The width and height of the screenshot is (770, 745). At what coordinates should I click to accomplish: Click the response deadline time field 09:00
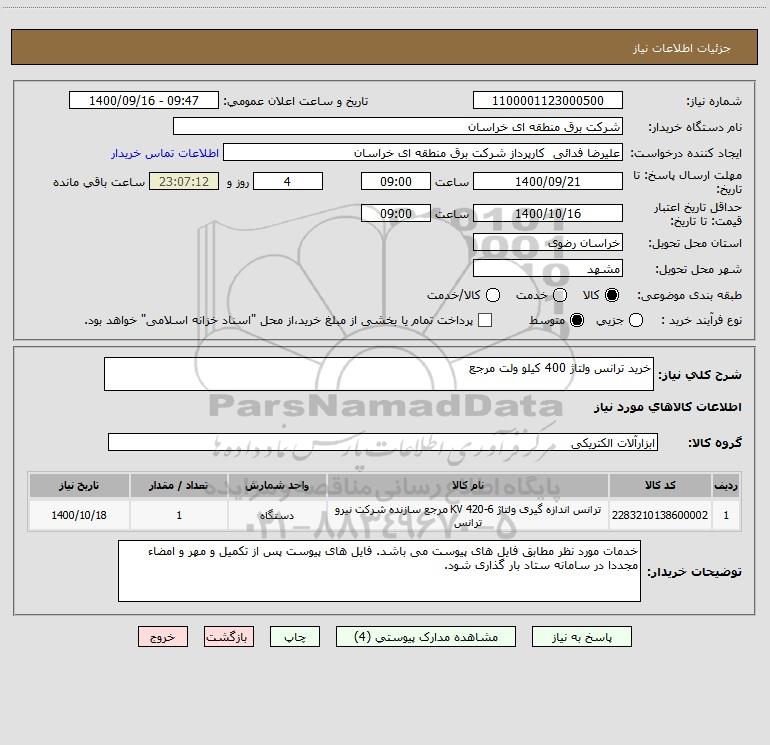point(396,181)
